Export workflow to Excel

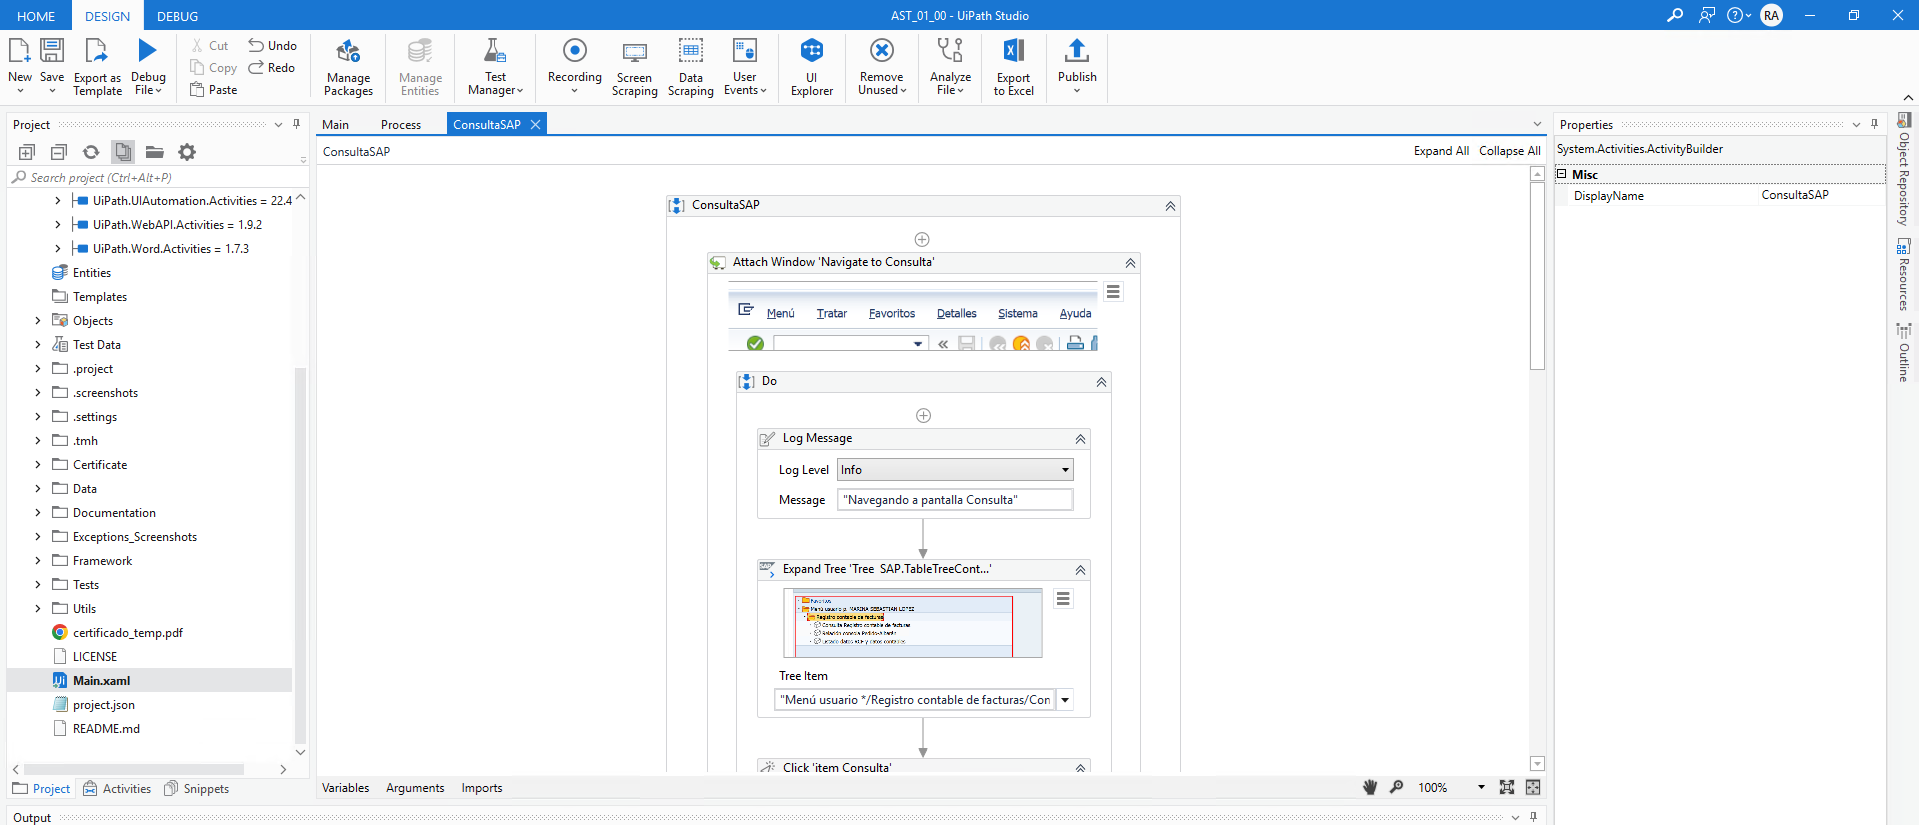point(1013,67)
